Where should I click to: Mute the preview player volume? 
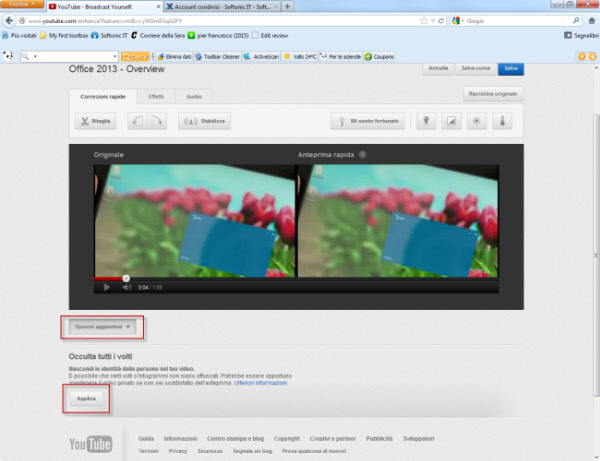(127, 287)
